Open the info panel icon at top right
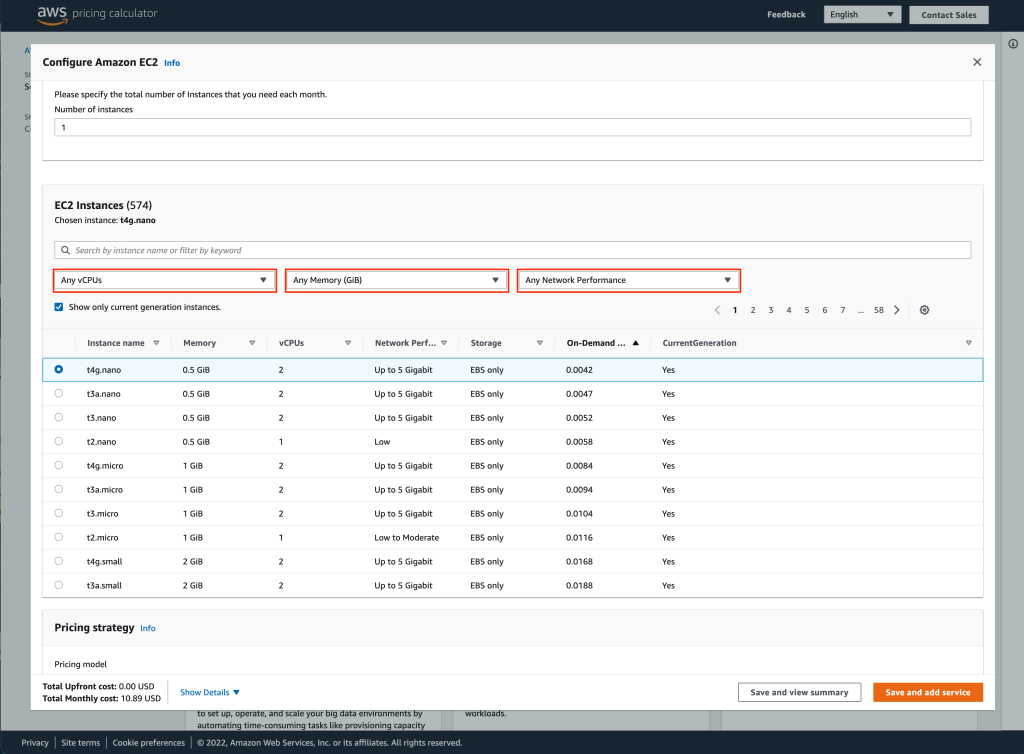1024x754 pixels. pos(1013,44)
